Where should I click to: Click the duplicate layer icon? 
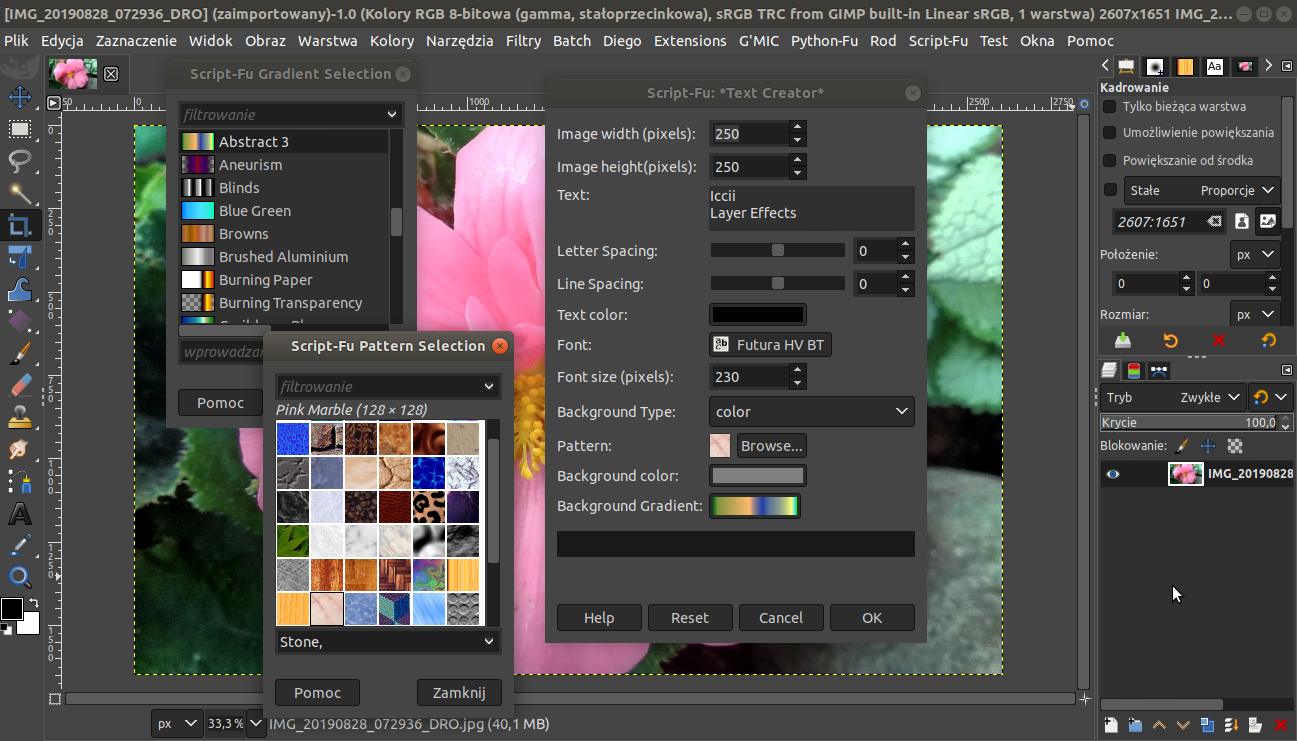point(1207,725)
